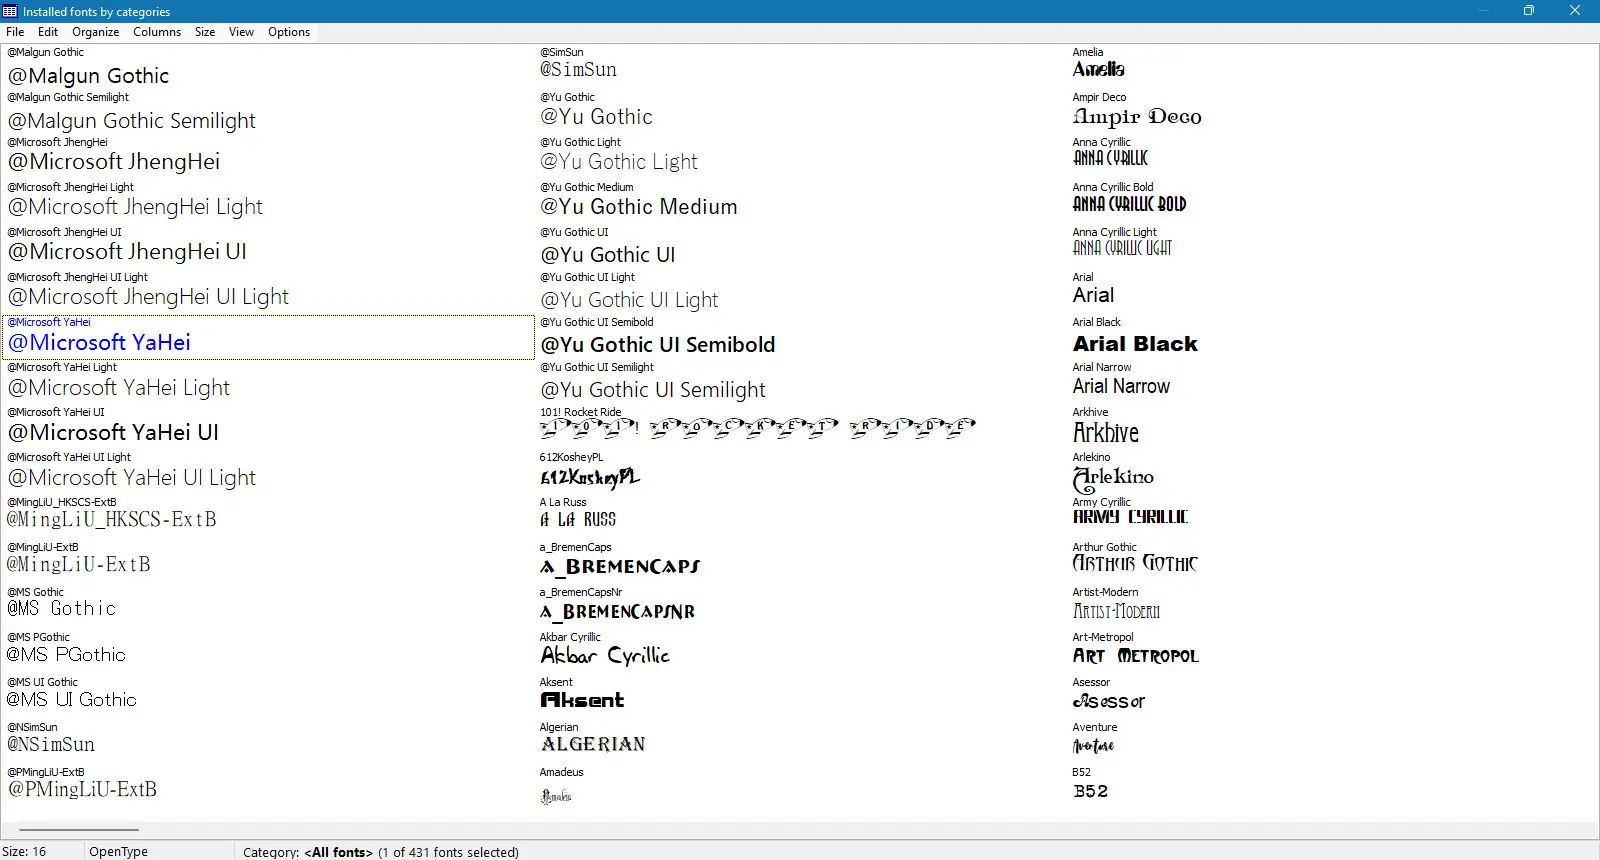The width and height of the screenshot is (1600, 860).
Task: Click the app icon in the title bar
Action: click(10, 11)
